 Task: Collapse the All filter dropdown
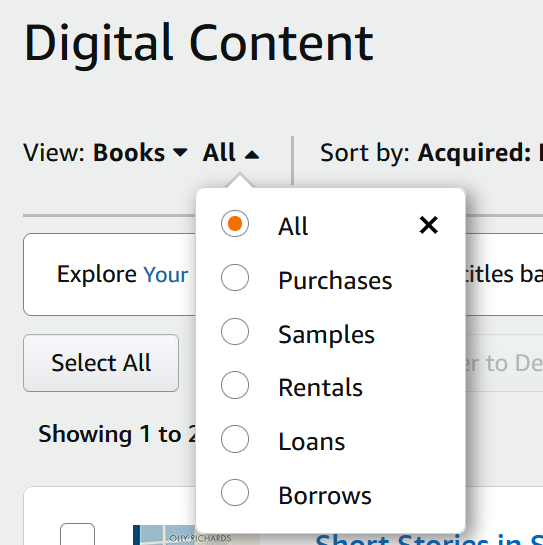click(x=231, y=153)
